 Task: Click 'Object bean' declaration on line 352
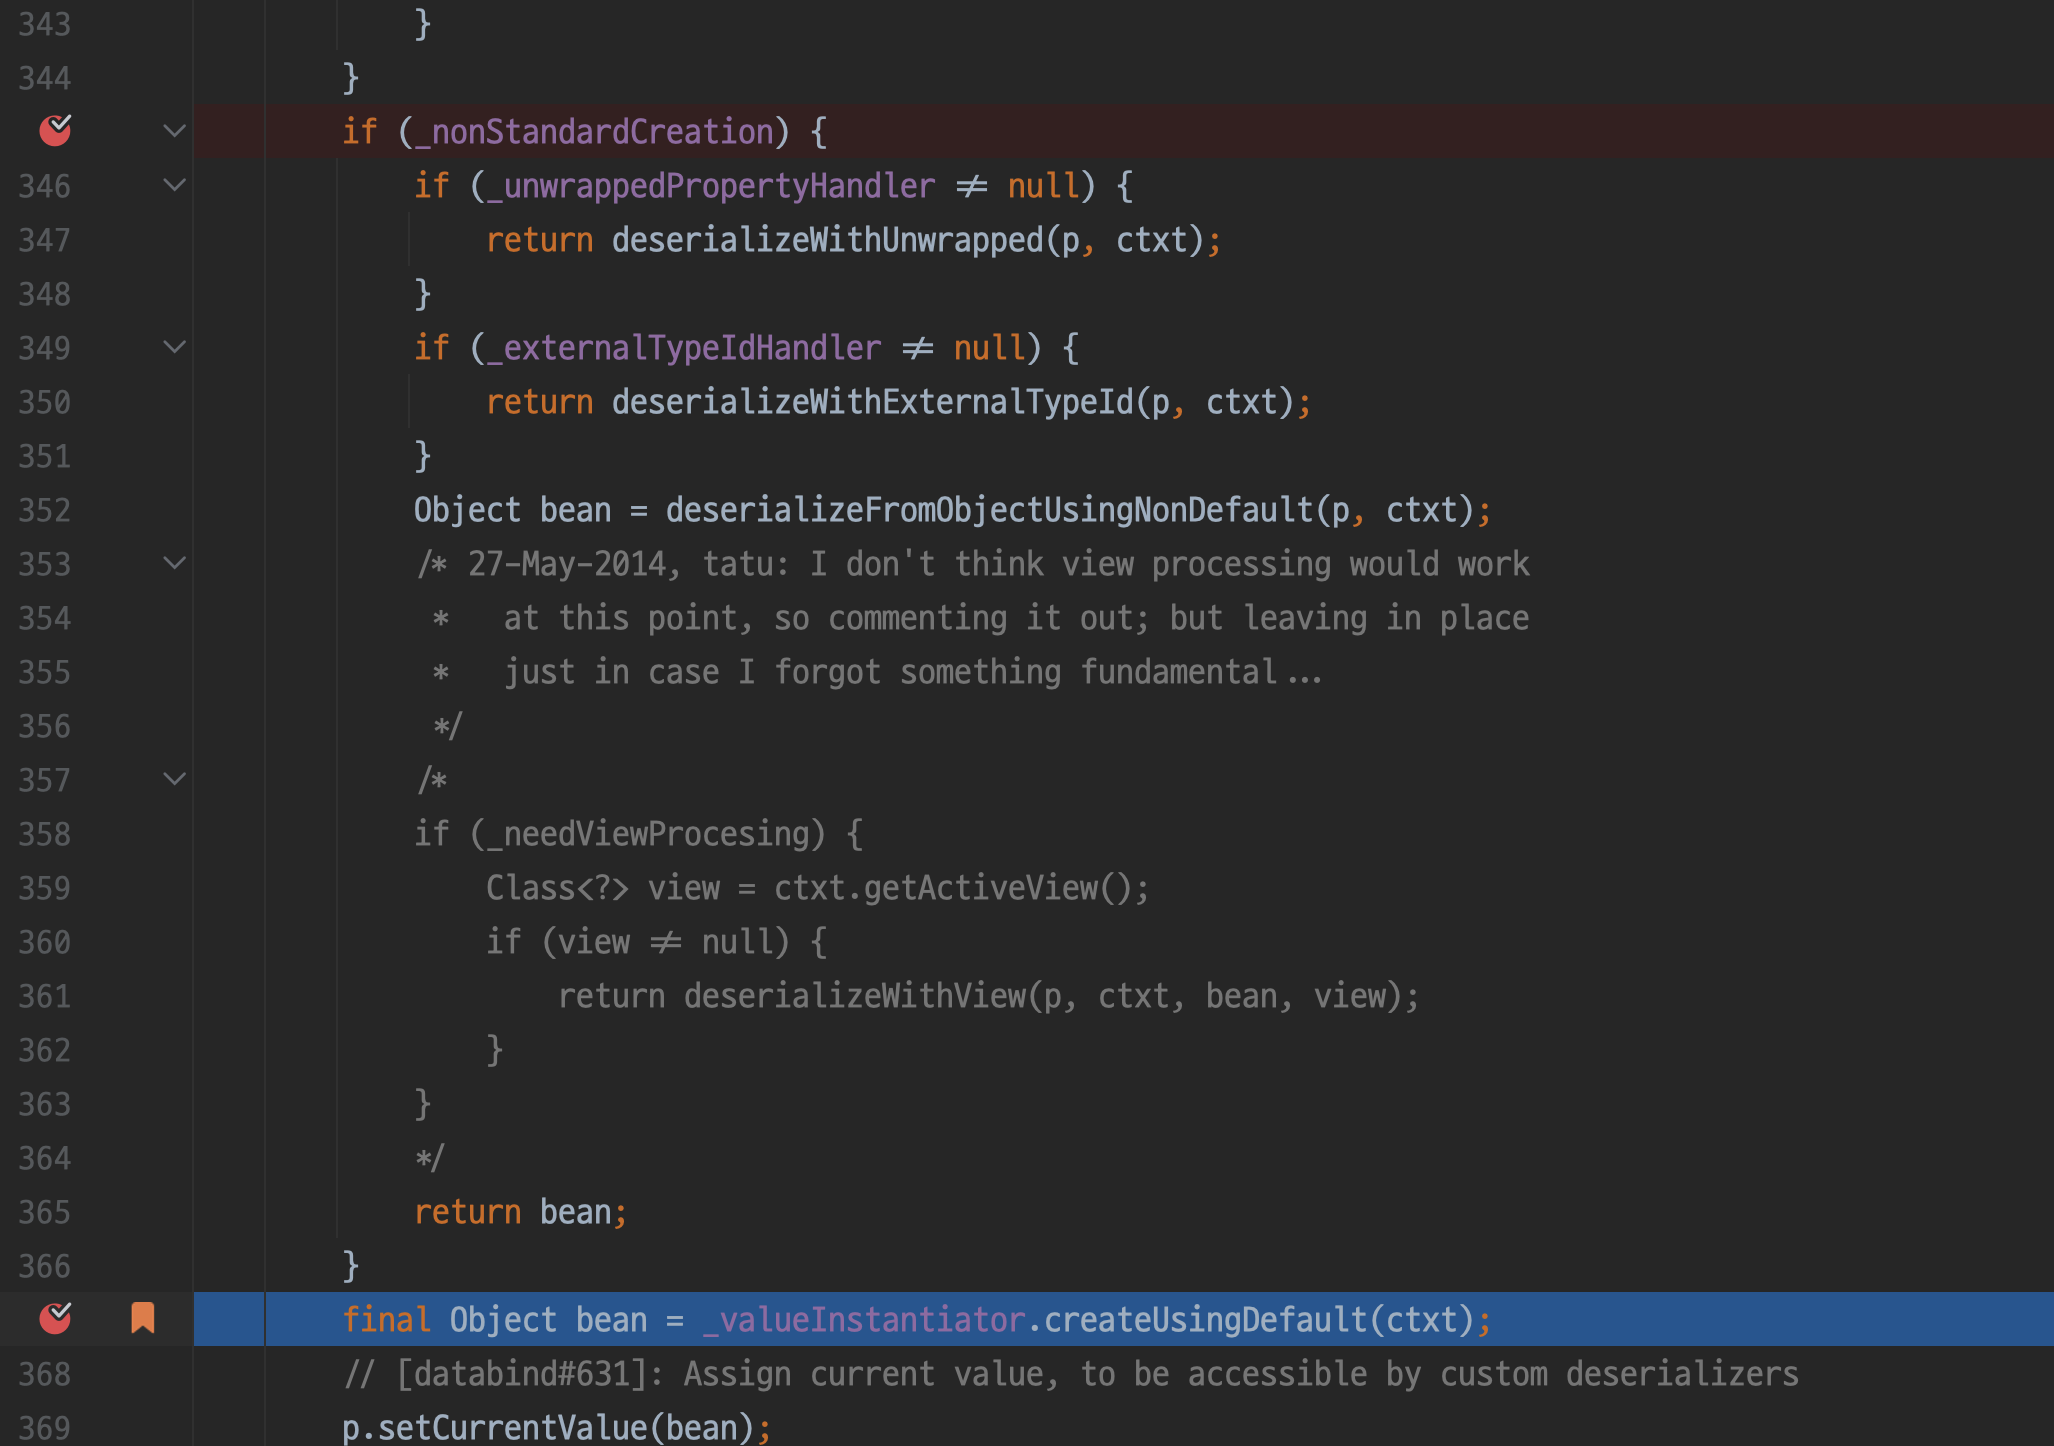pyautogui.click(x=512, y=510)
